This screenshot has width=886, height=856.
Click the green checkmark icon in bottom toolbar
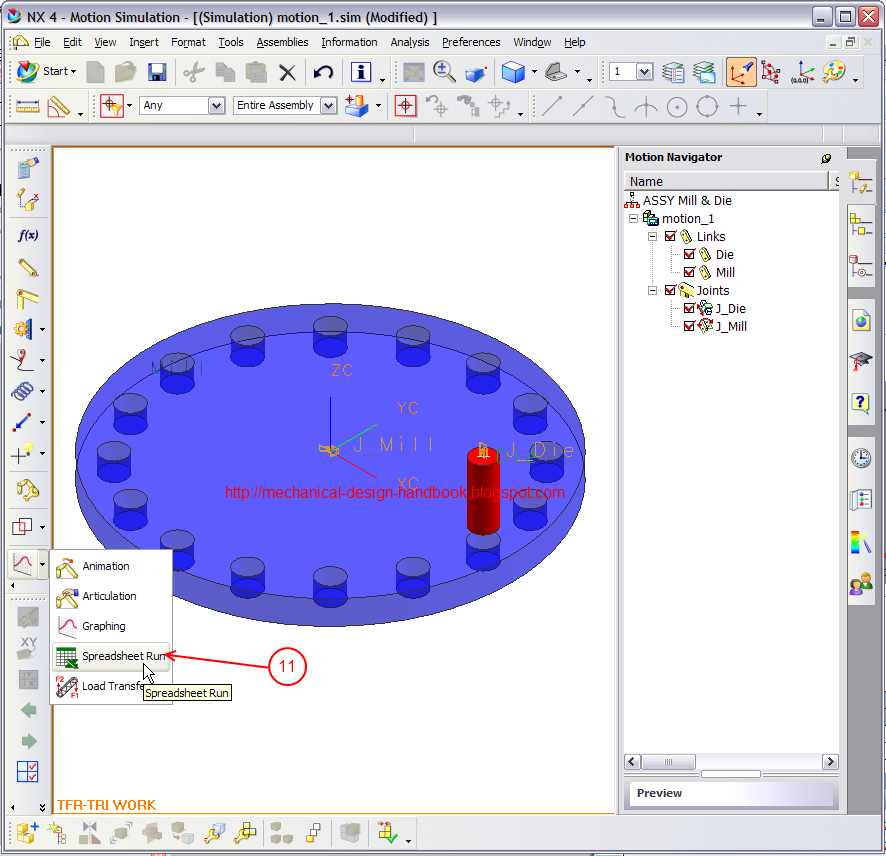tap(388, 833)
